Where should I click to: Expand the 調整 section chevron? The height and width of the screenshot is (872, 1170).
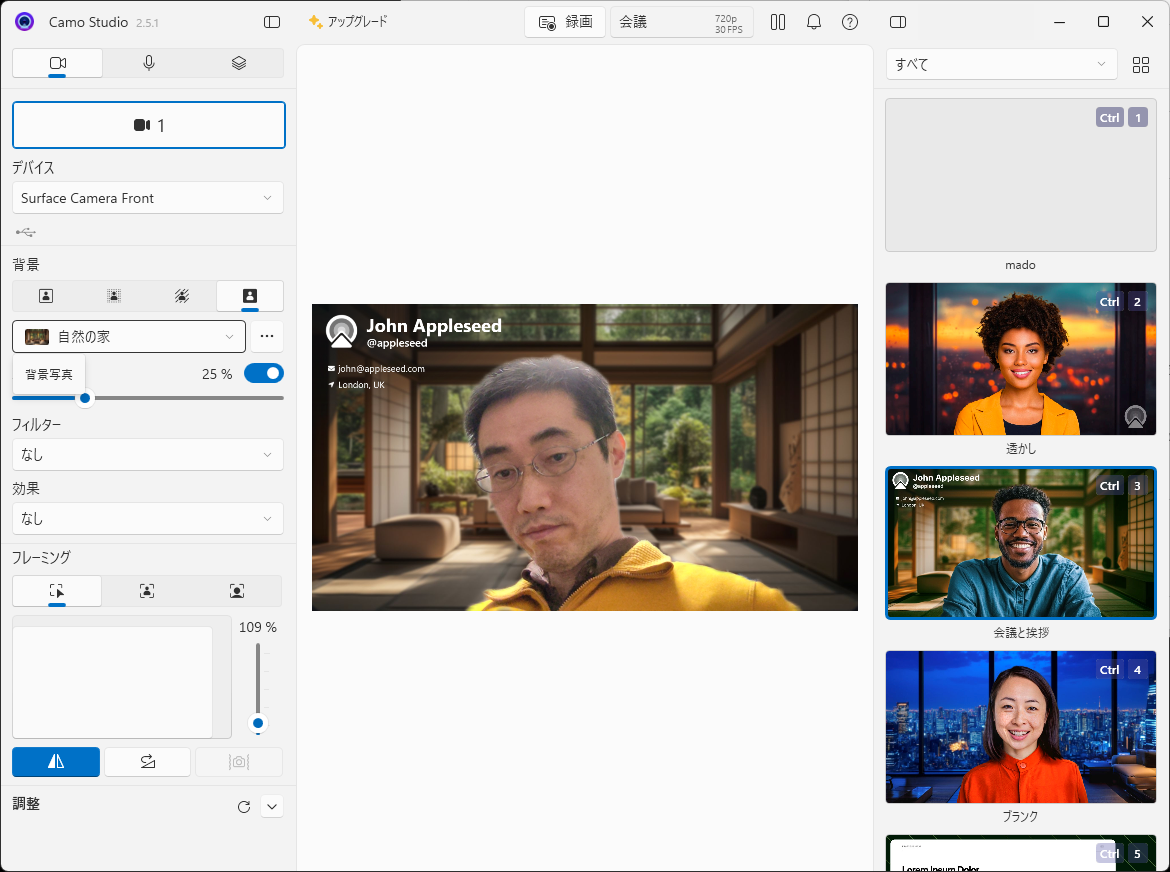tap(272, 807)
